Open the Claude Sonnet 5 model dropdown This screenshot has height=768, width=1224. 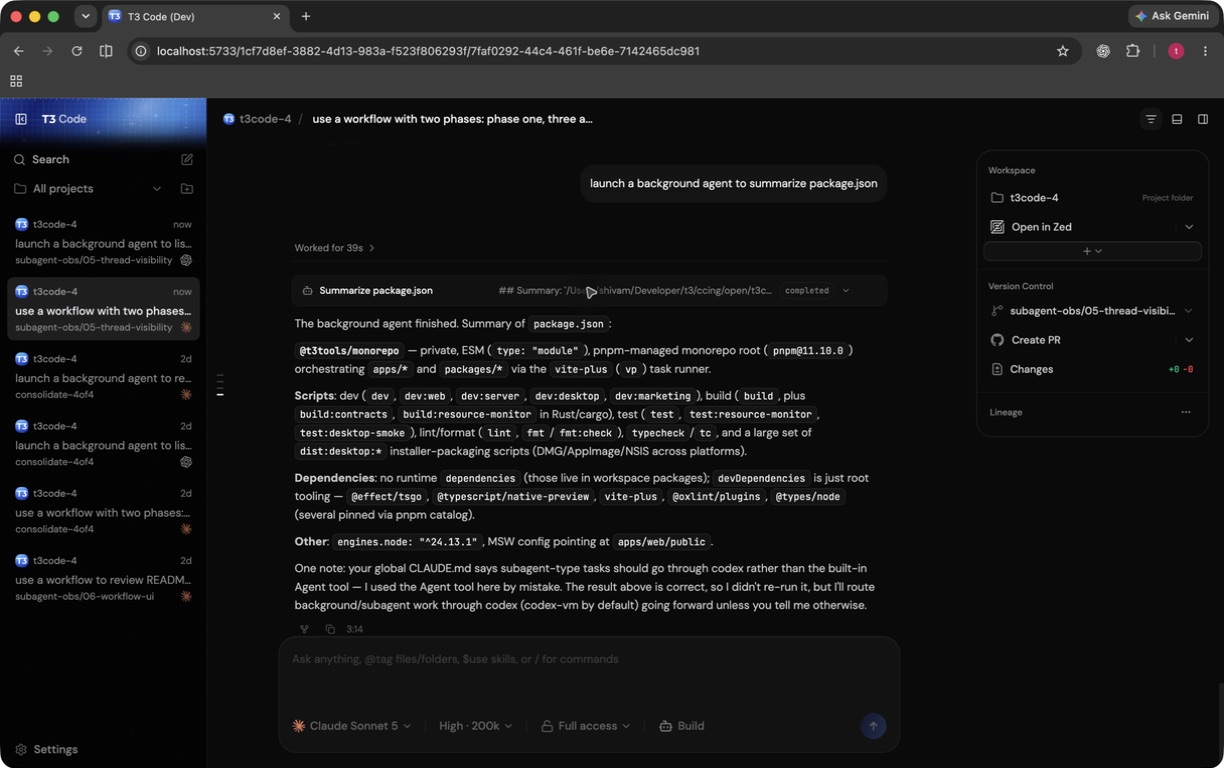tap(351, 726)
